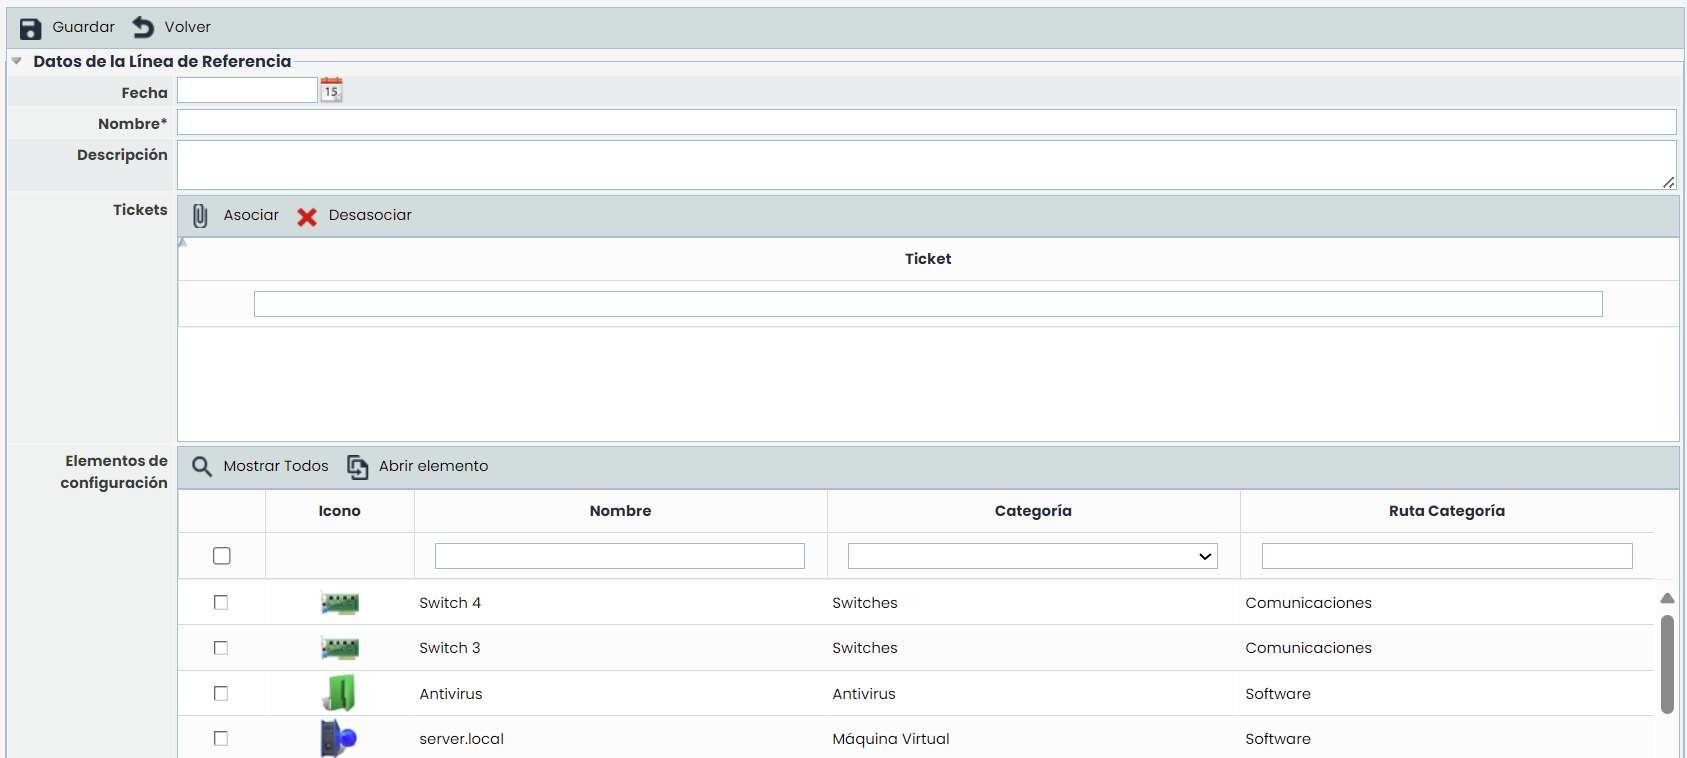
Task: Tick the checkbox for Switch 4
Action: pos(221,603)
